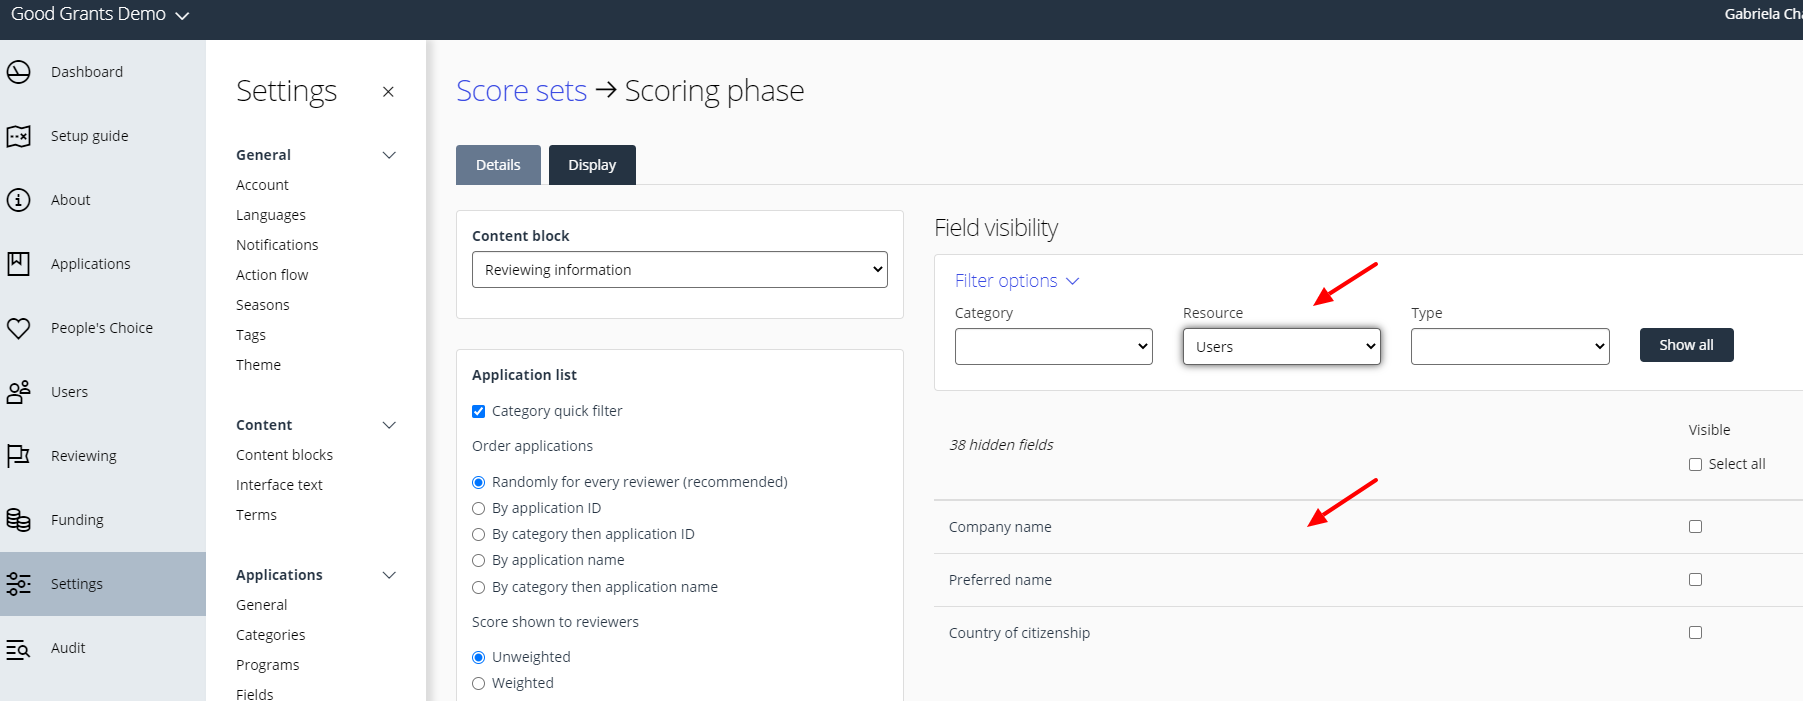Open Terms settings link

coord(256,515)
